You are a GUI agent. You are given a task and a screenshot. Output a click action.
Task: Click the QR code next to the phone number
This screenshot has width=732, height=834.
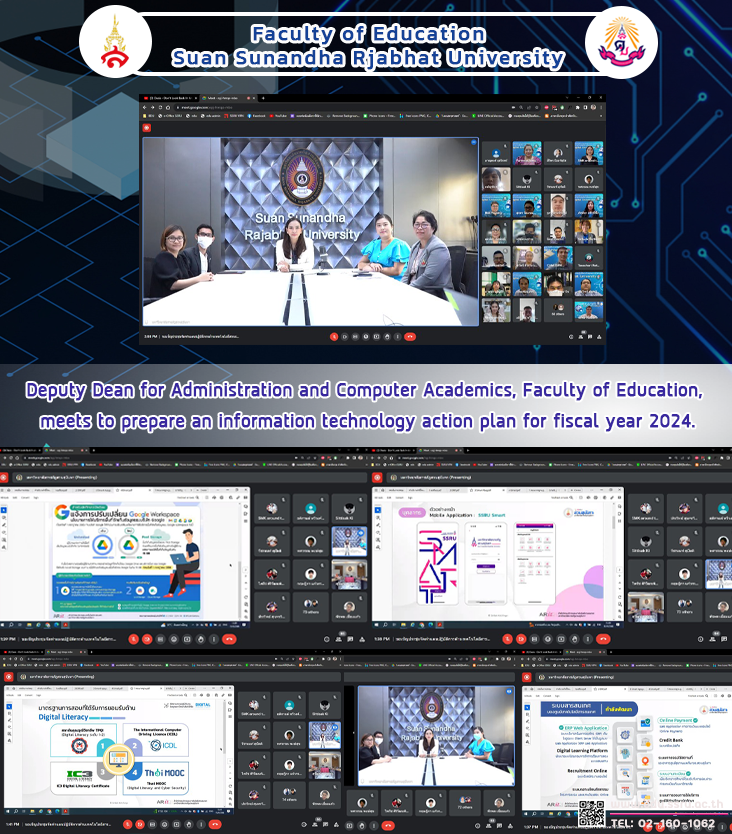coord(591,815)
